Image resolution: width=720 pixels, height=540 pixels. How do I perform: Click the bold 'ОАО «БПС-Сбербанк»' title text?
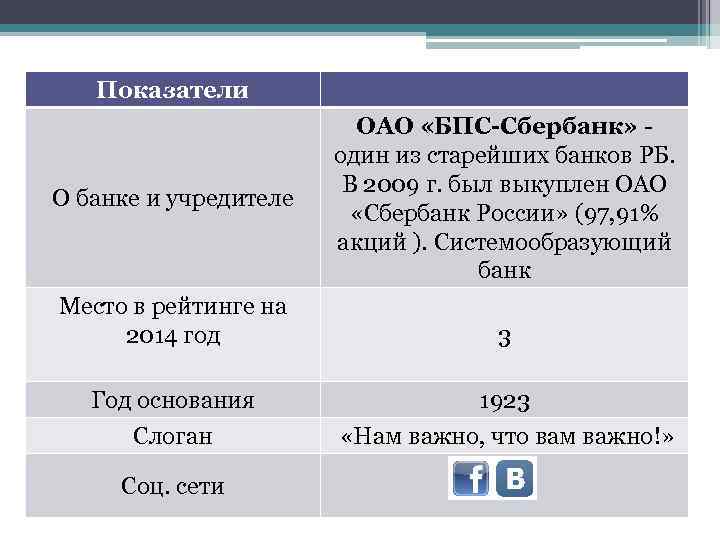pyautogui.click(x=496, y=126)
